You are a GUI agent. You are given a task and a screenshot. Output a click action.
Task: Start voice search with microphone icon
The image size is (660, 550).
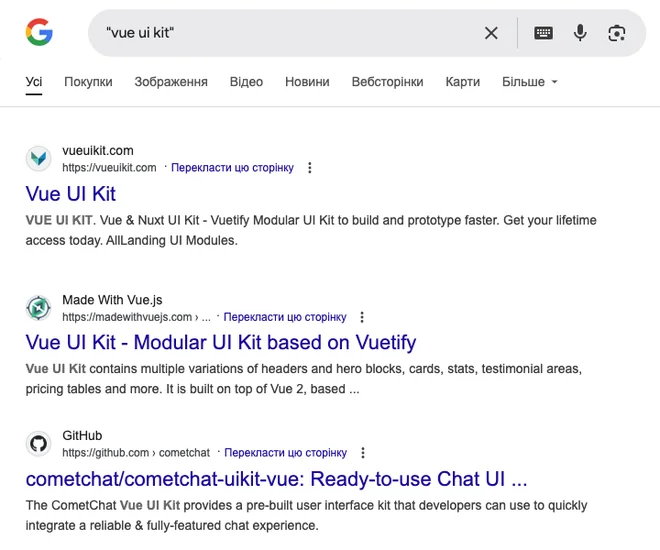point(580,33)
